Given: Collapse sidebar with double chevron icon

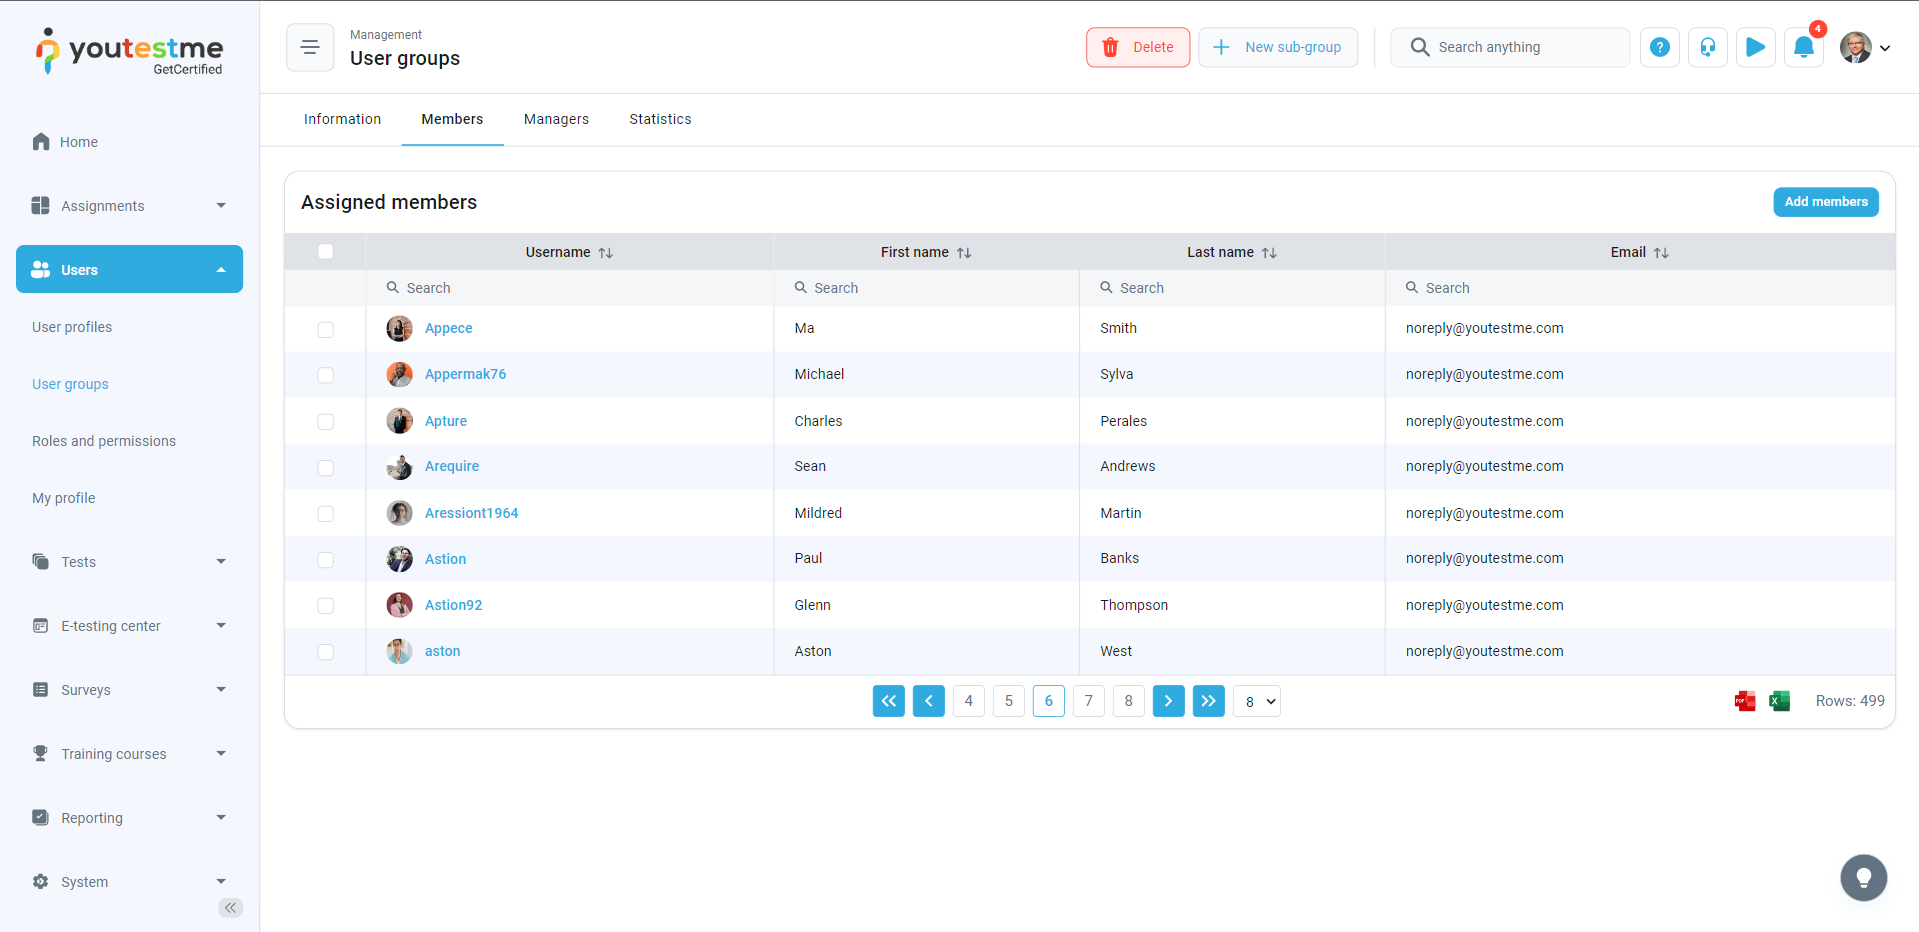Looking at the screenshot, I should 231,908.
